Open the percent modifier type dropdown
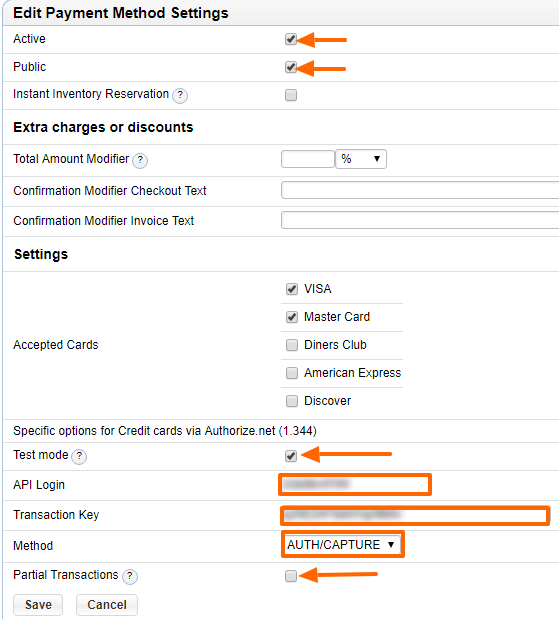Viewport: 559px width, 619px height. 361,159
